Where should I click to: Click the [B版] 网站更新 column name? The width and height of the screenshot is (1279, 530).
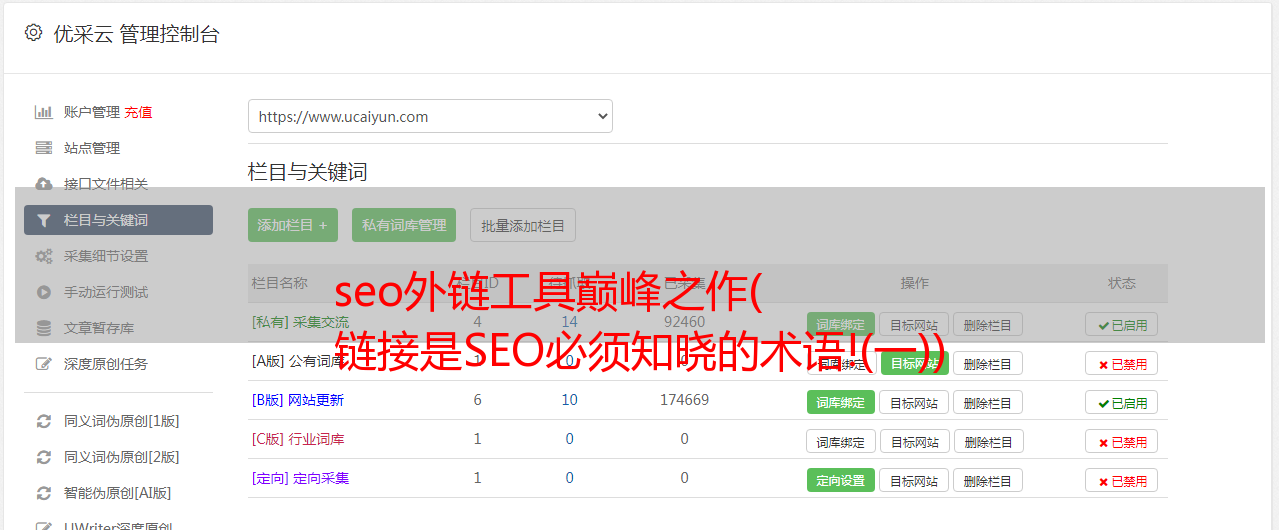pyautogui.click(x=297, y=400)
